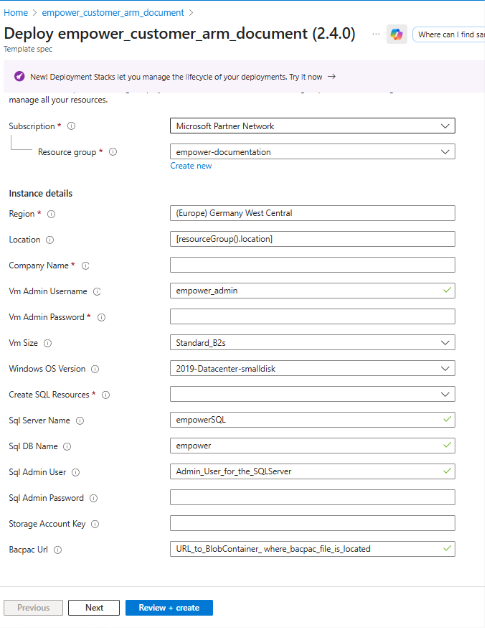Image resolution: width=485 pixels, height=628 pixels.
Task: Show info tooltip for Vm Admin Password
Action: [x=102, y=318]
